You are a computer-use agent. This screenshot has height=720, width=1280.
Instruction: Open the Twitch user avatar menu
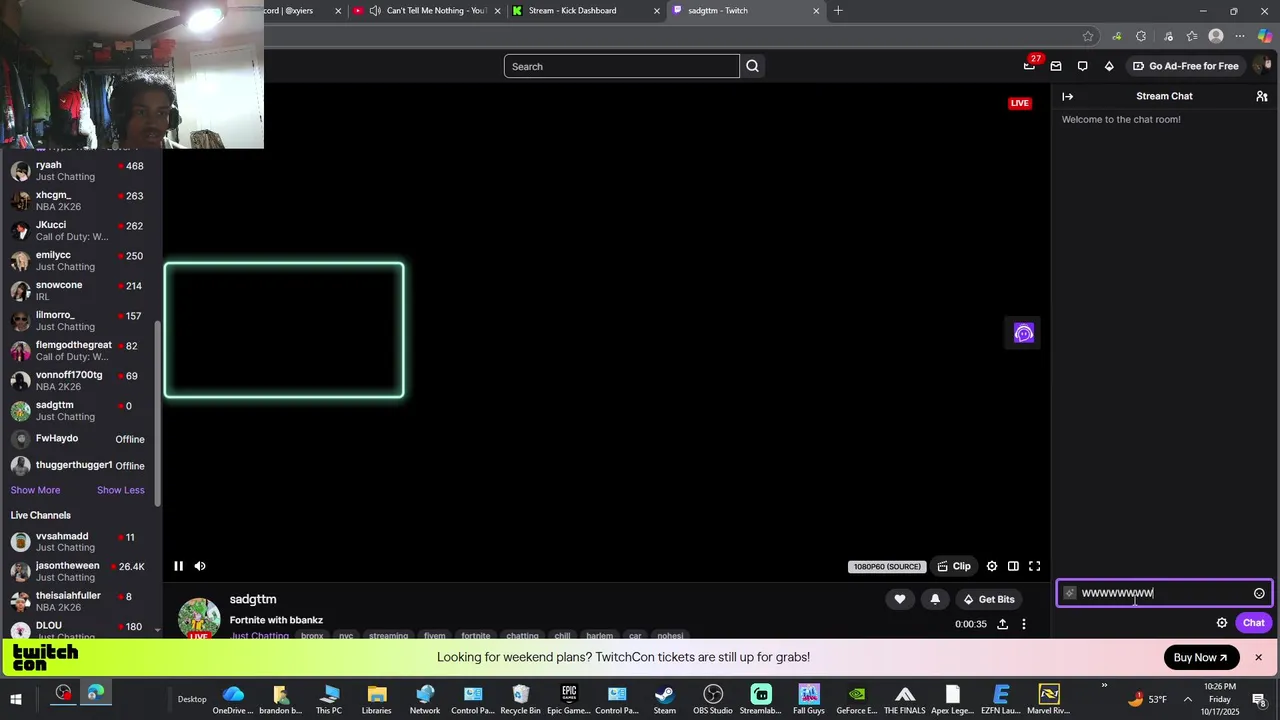click(x=1264, y=66)
